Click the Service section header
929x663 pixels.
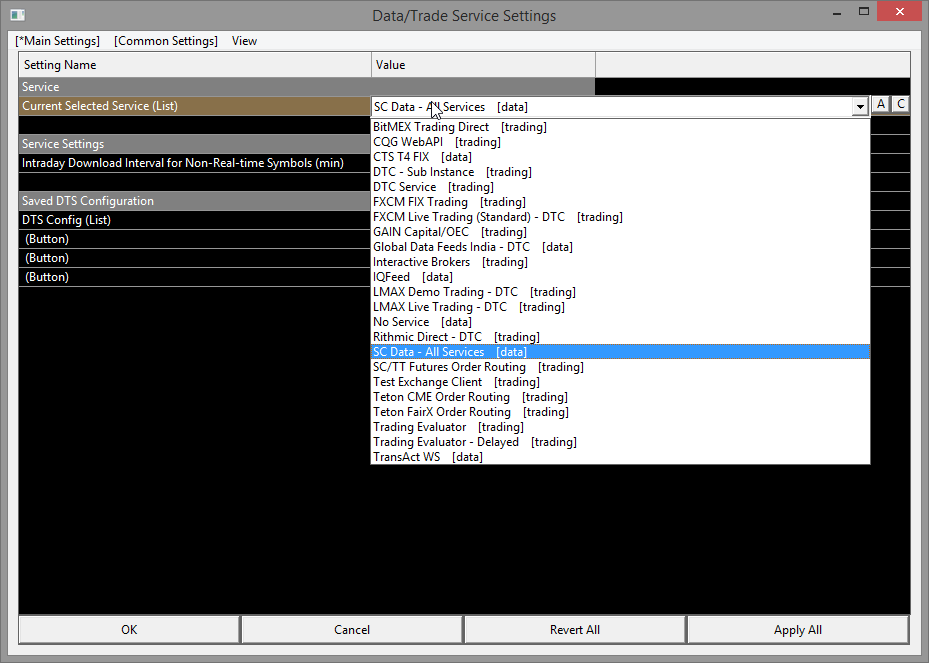(x=306, y=87)
